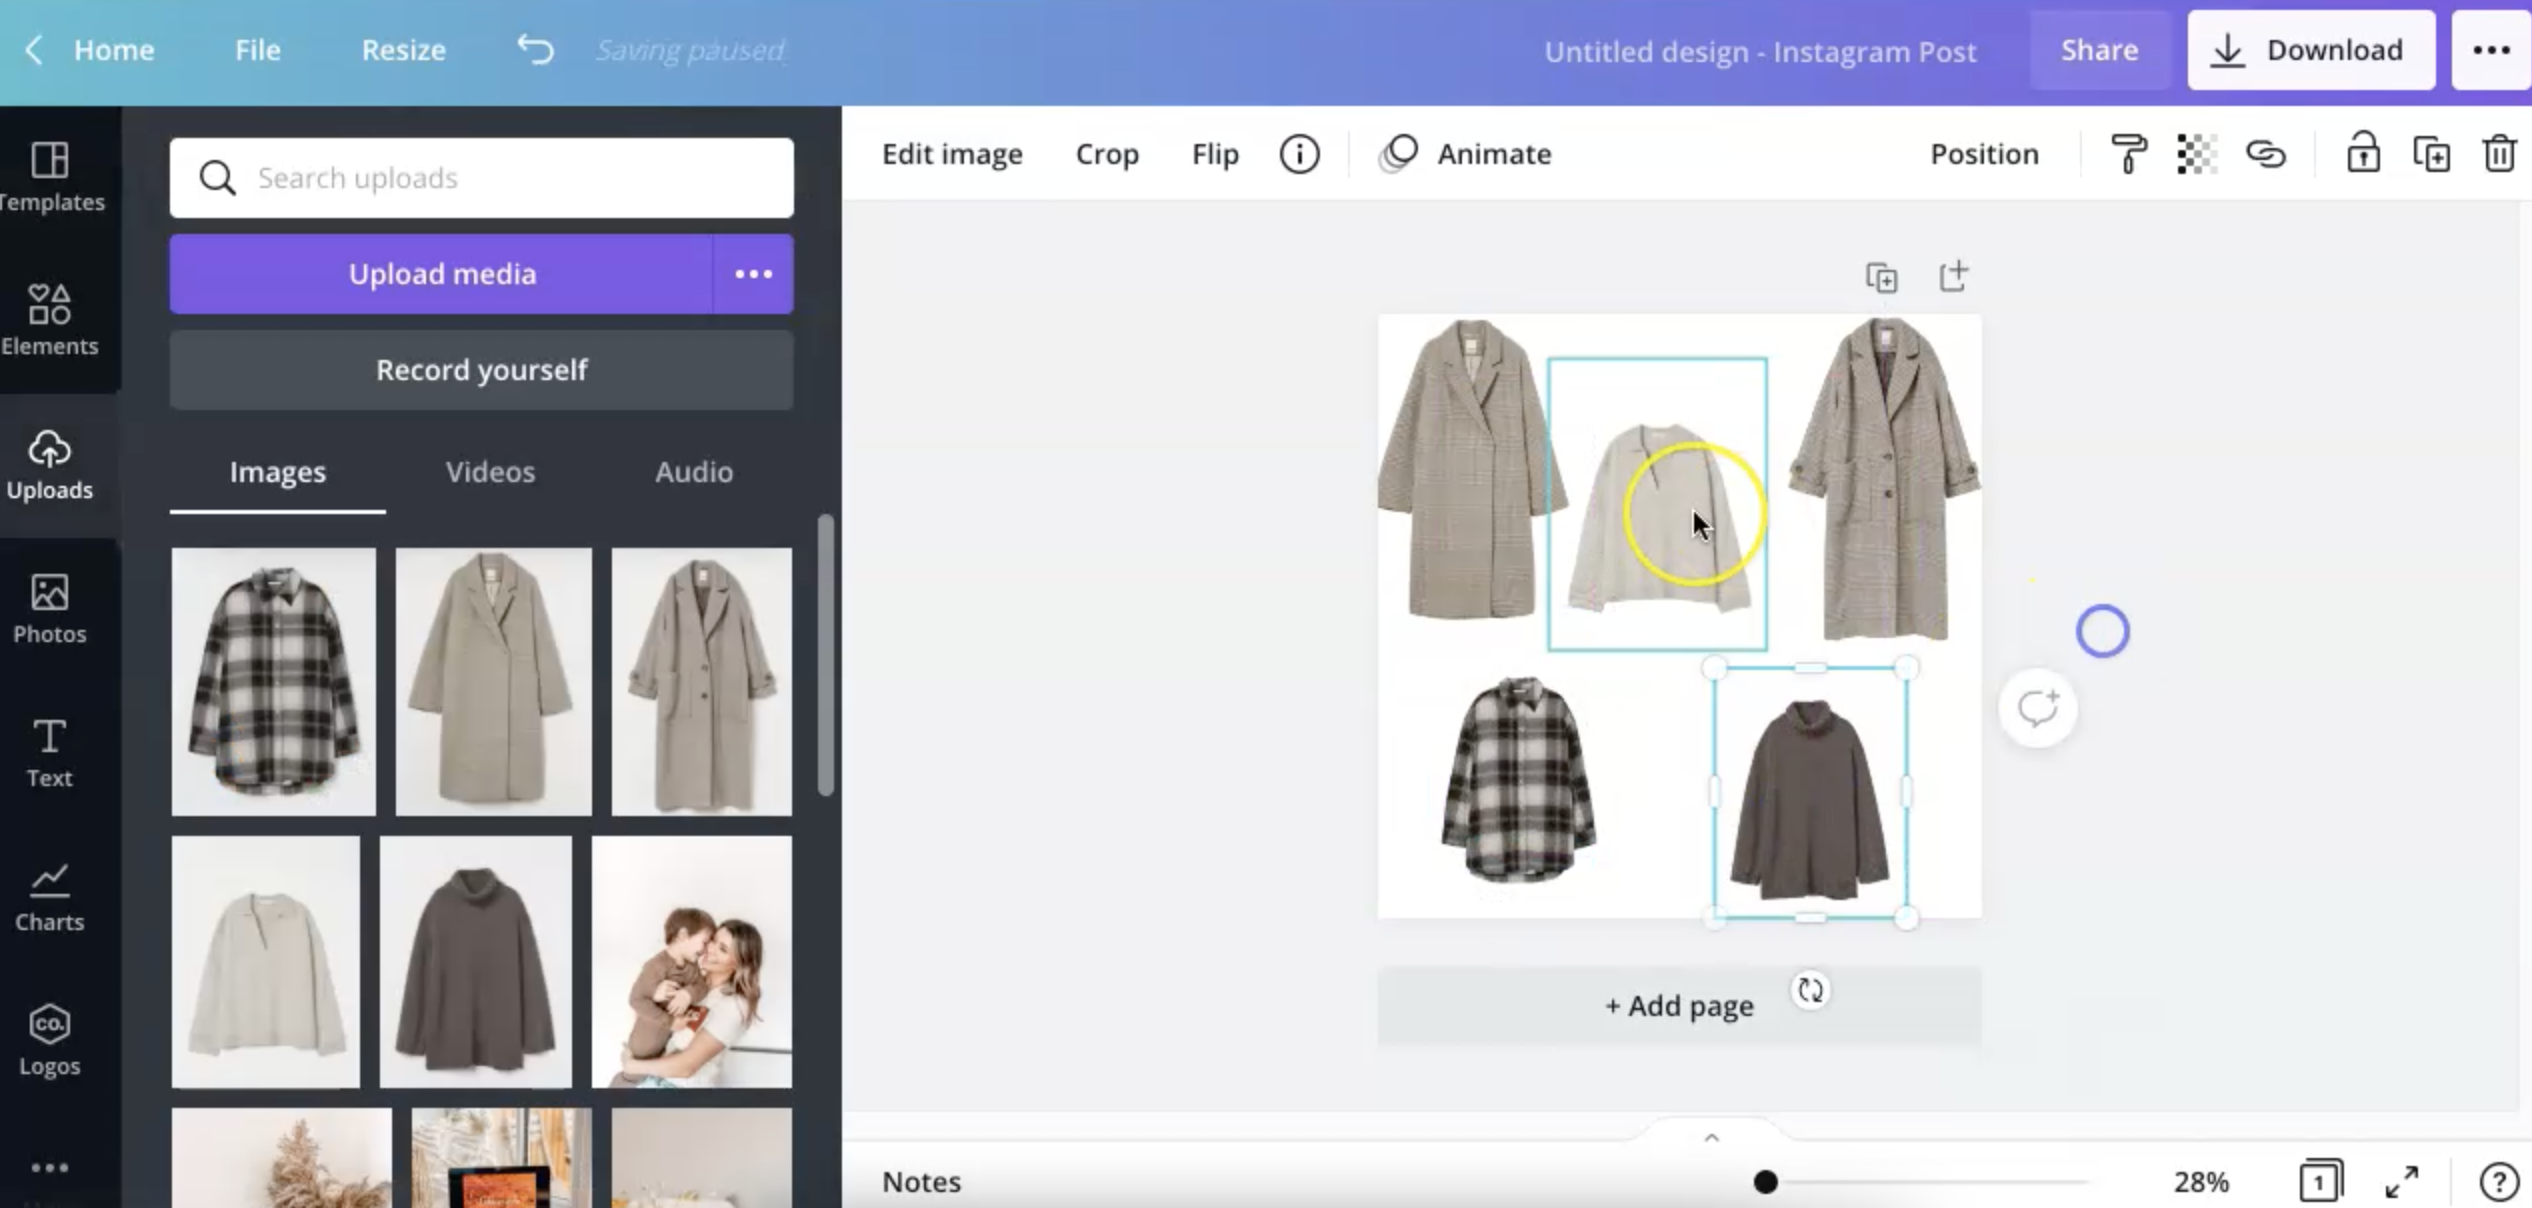Click the zoom slider handle
The width and height of the screenshot is (2532, 1208).
point(1765,1182)
